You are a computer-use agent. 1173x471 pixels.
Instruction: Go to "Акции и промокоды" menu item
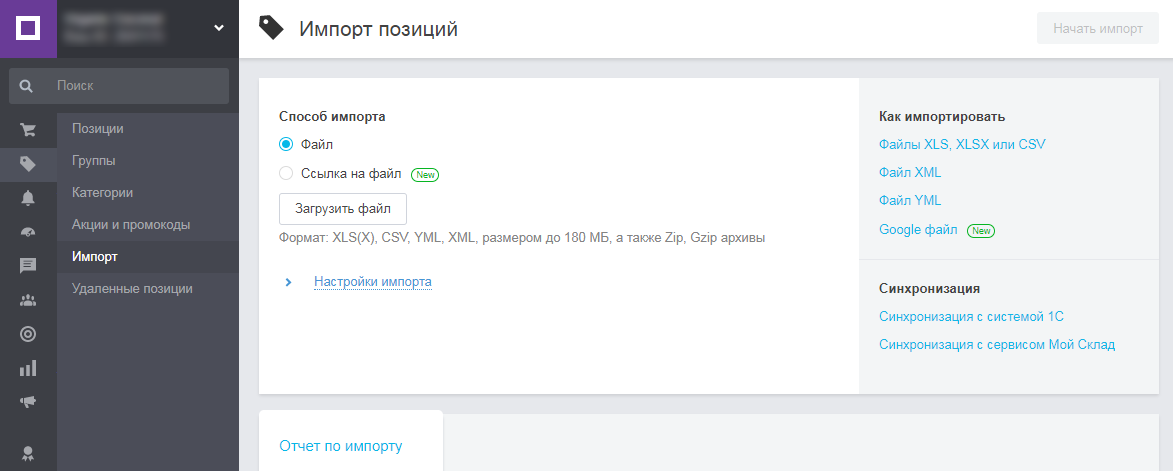(x=131, y=225)
